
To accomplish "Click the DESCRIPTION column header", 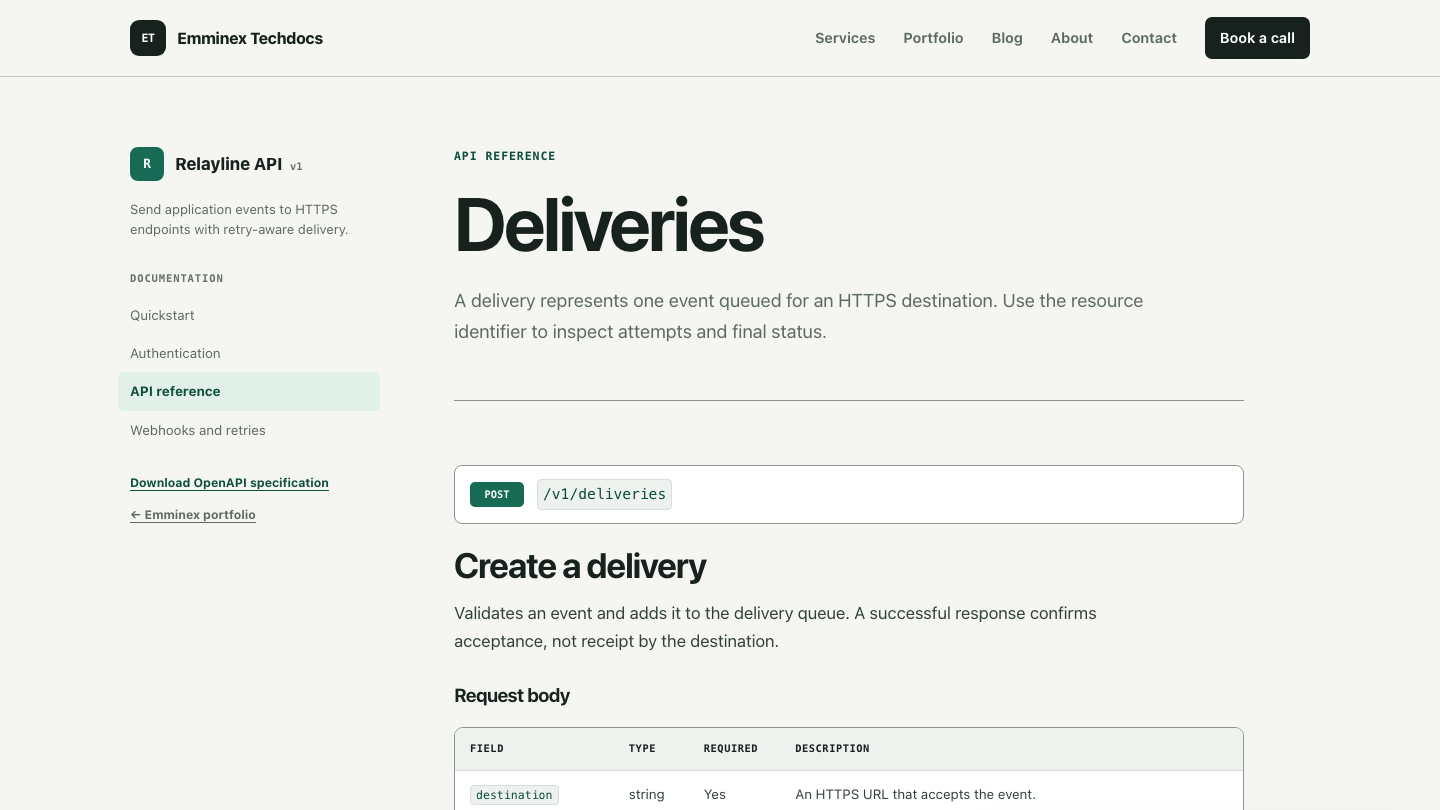I will [832, 748].
